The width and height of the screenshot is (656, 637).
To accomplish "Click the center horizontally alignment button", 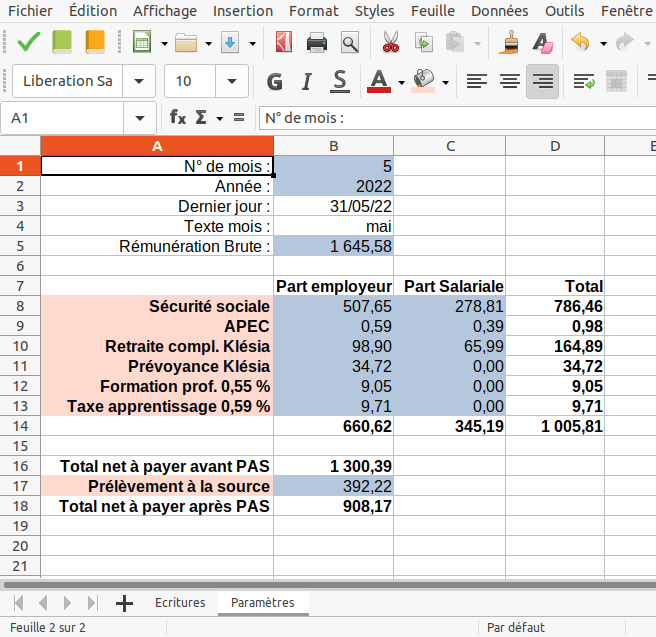I will tap(510, 81).
